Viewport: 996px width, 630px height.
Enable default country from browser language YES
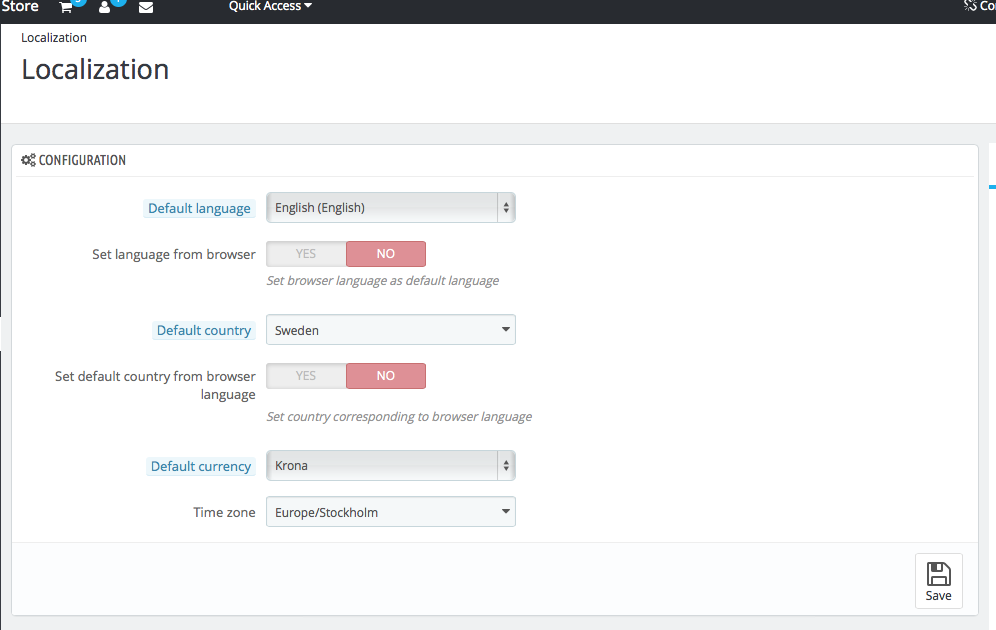point(306,375)
